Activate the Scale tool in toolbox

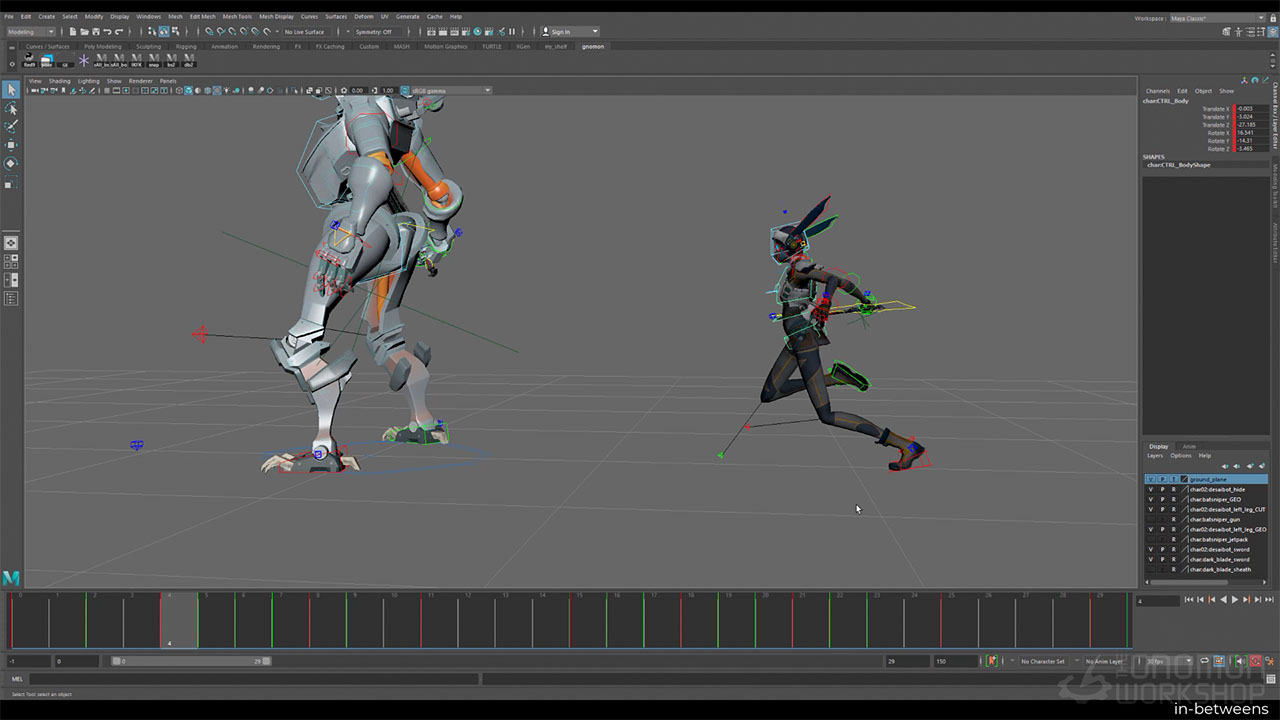11,183
